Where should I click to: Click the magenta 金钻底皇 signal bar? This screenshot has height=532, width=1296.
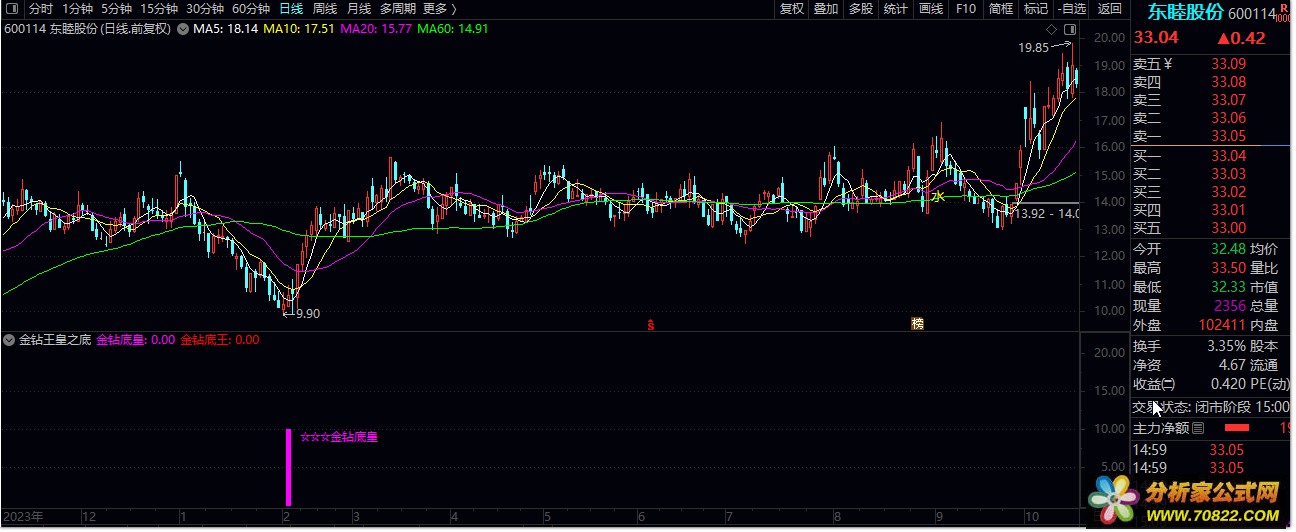(x=288, y=468)
